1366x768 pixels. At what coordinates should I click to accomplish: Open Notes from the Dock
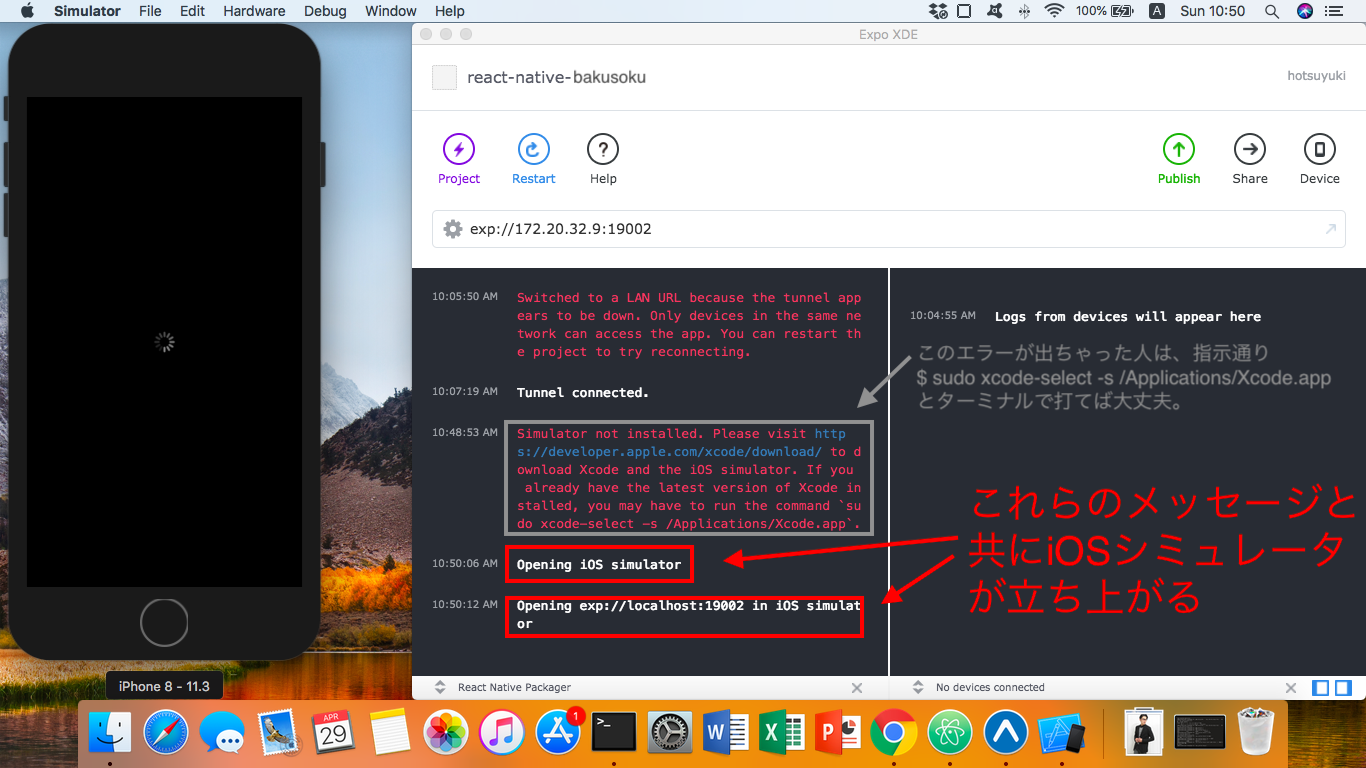coord(390,734)
